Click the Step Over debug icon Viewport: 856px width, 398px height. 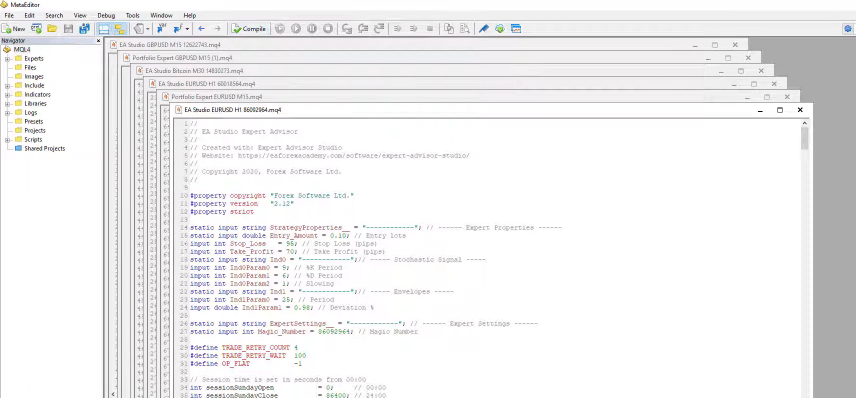pos(363,29)
